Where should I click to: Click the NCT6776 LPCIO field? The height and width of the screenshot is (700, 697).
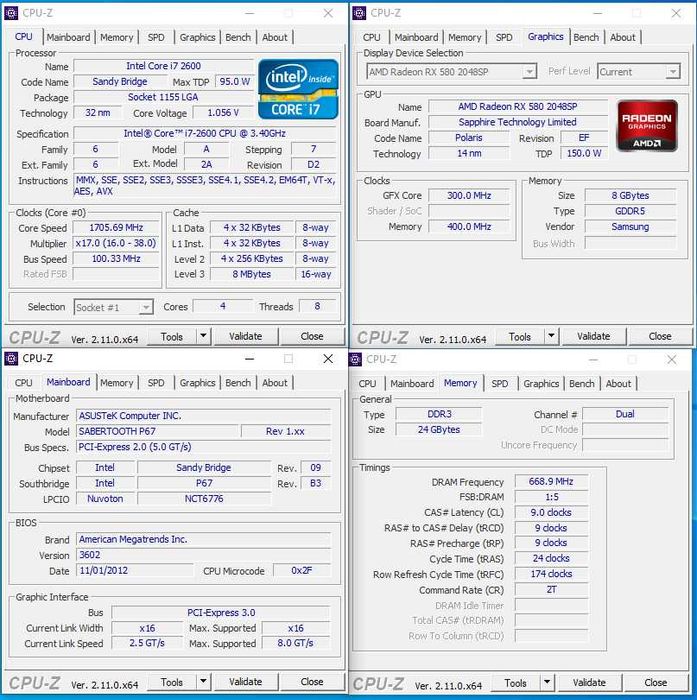tap(204, 499)
